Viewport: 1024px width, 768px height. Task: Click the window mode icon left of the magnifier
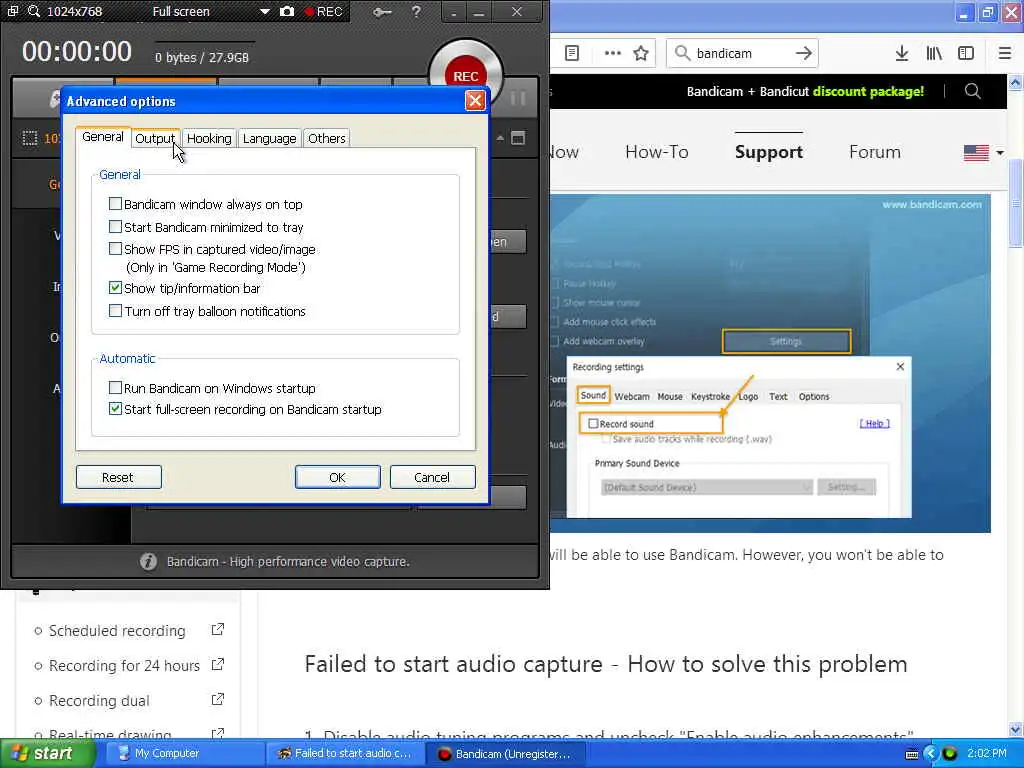(12, 11)
